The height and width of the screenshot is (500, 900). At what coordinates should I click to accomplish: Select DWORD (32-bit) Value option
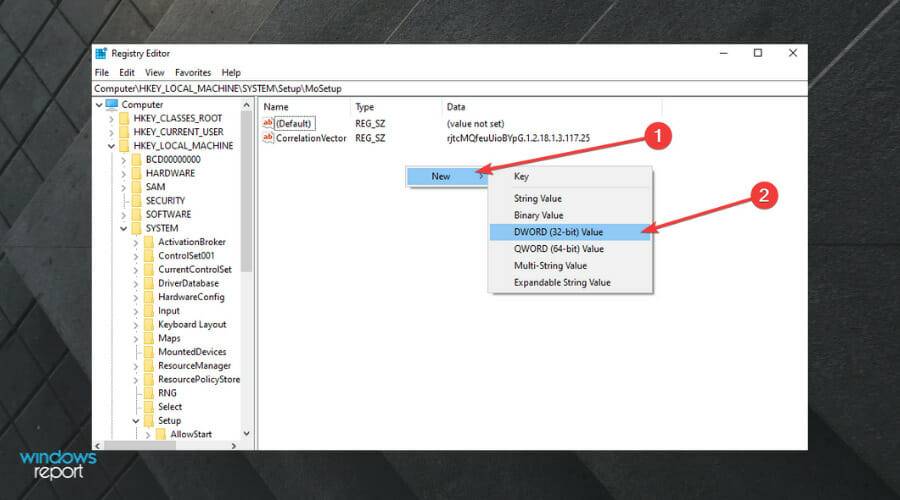[x=571, y=232]
